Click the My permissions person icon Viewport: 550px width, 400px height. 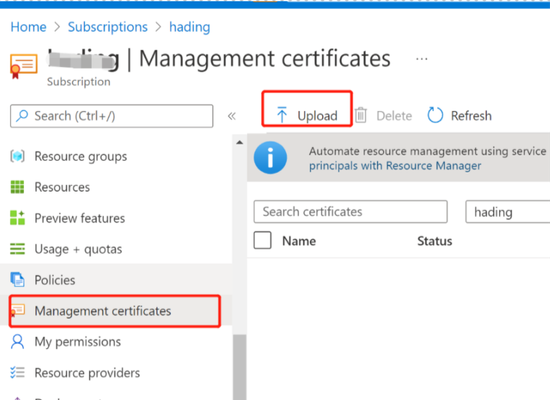pos(18,341)
